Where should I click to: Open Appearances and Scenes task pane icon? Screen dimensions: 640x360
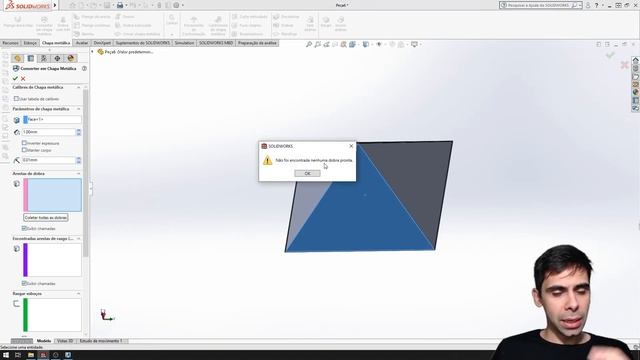tap(636, 92)
